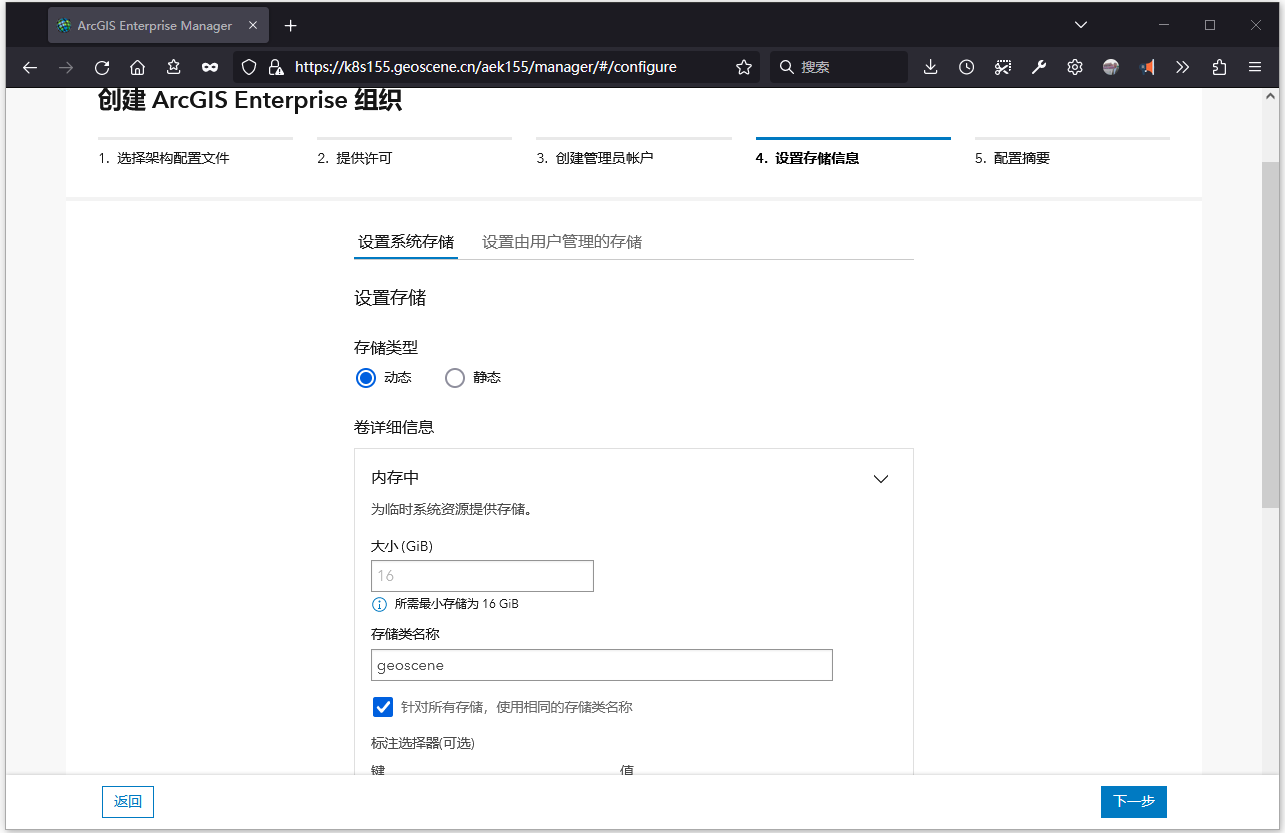The height and width of the screenshot is (833, 1285).
Task: Open developer tools wrench icon
Action: pyautogui.click(x=1039, y=67)
